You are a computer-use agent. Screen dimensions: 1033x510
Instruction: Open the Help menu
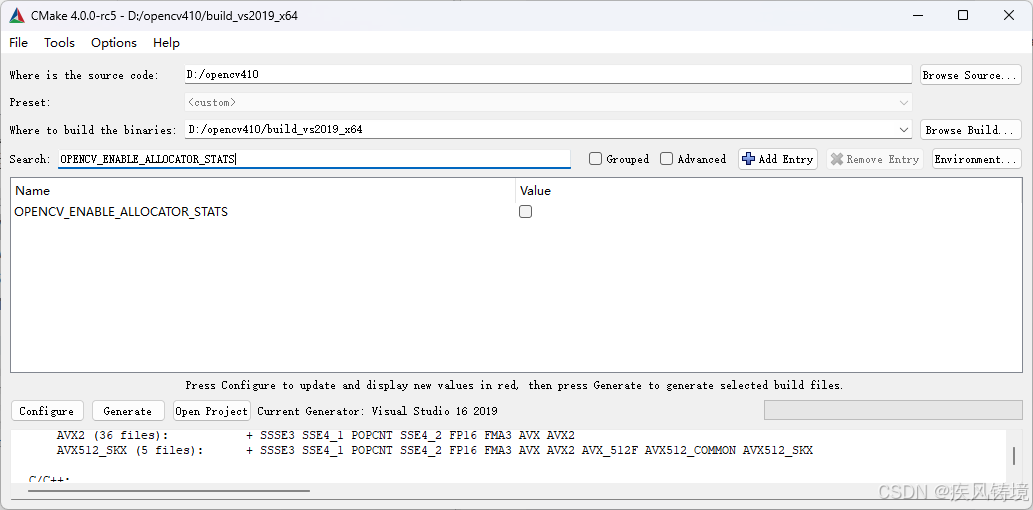click(x=166, y=43)
